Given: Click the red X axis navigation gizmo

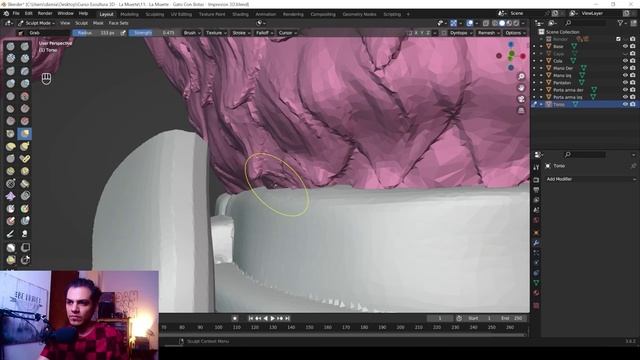Looking at the screenshot, I should 522,56.
